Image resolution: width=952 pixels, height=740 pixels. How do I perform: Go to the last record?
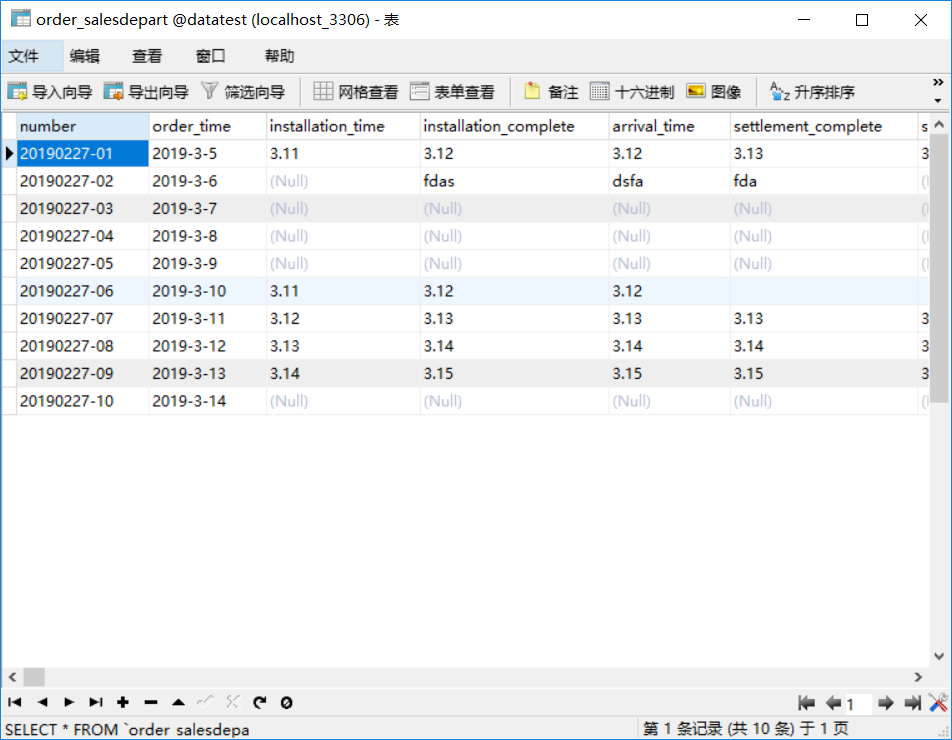[95, 702]
